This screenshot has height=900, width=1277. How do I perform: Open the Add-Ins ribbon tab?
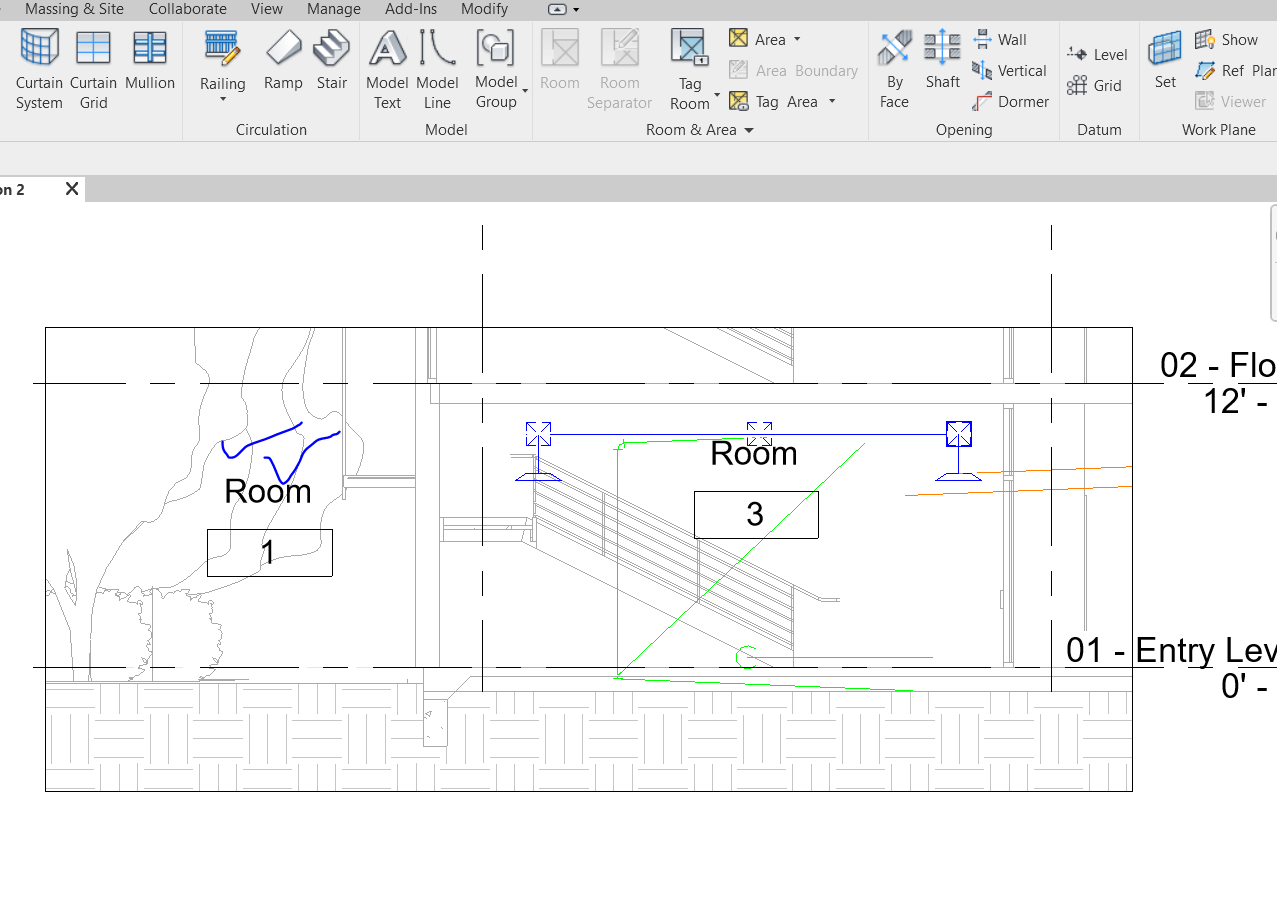[x=411, y=9]
